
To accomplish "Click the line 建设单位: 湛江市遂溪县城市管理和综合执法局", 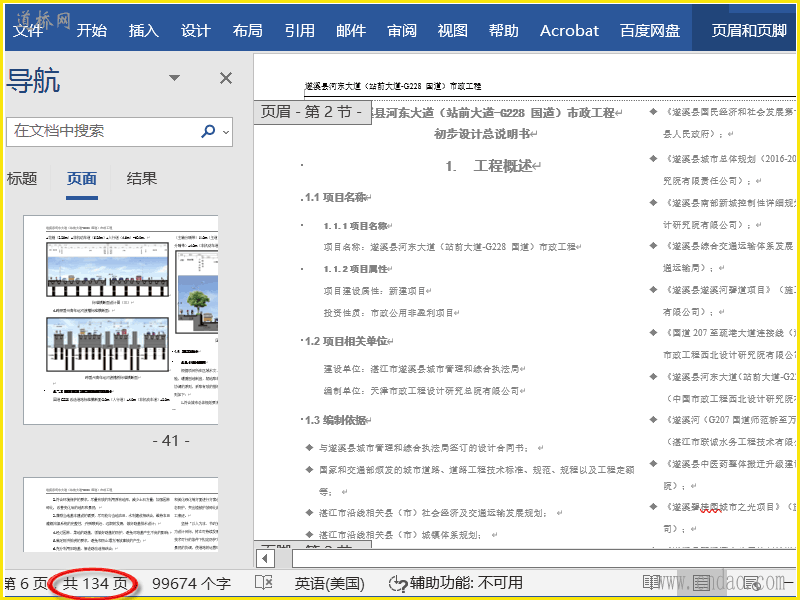I will tap(424, 369).
